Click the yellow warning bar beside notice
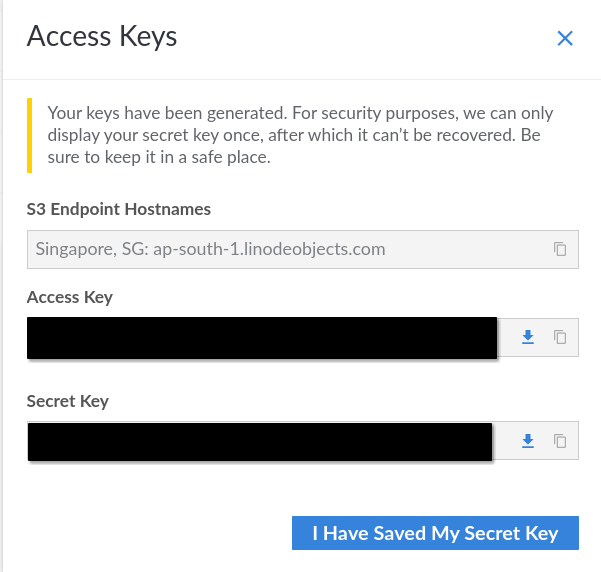Viewport: 601px width, 572px height. pyautogui.click(x=30, y=135)
